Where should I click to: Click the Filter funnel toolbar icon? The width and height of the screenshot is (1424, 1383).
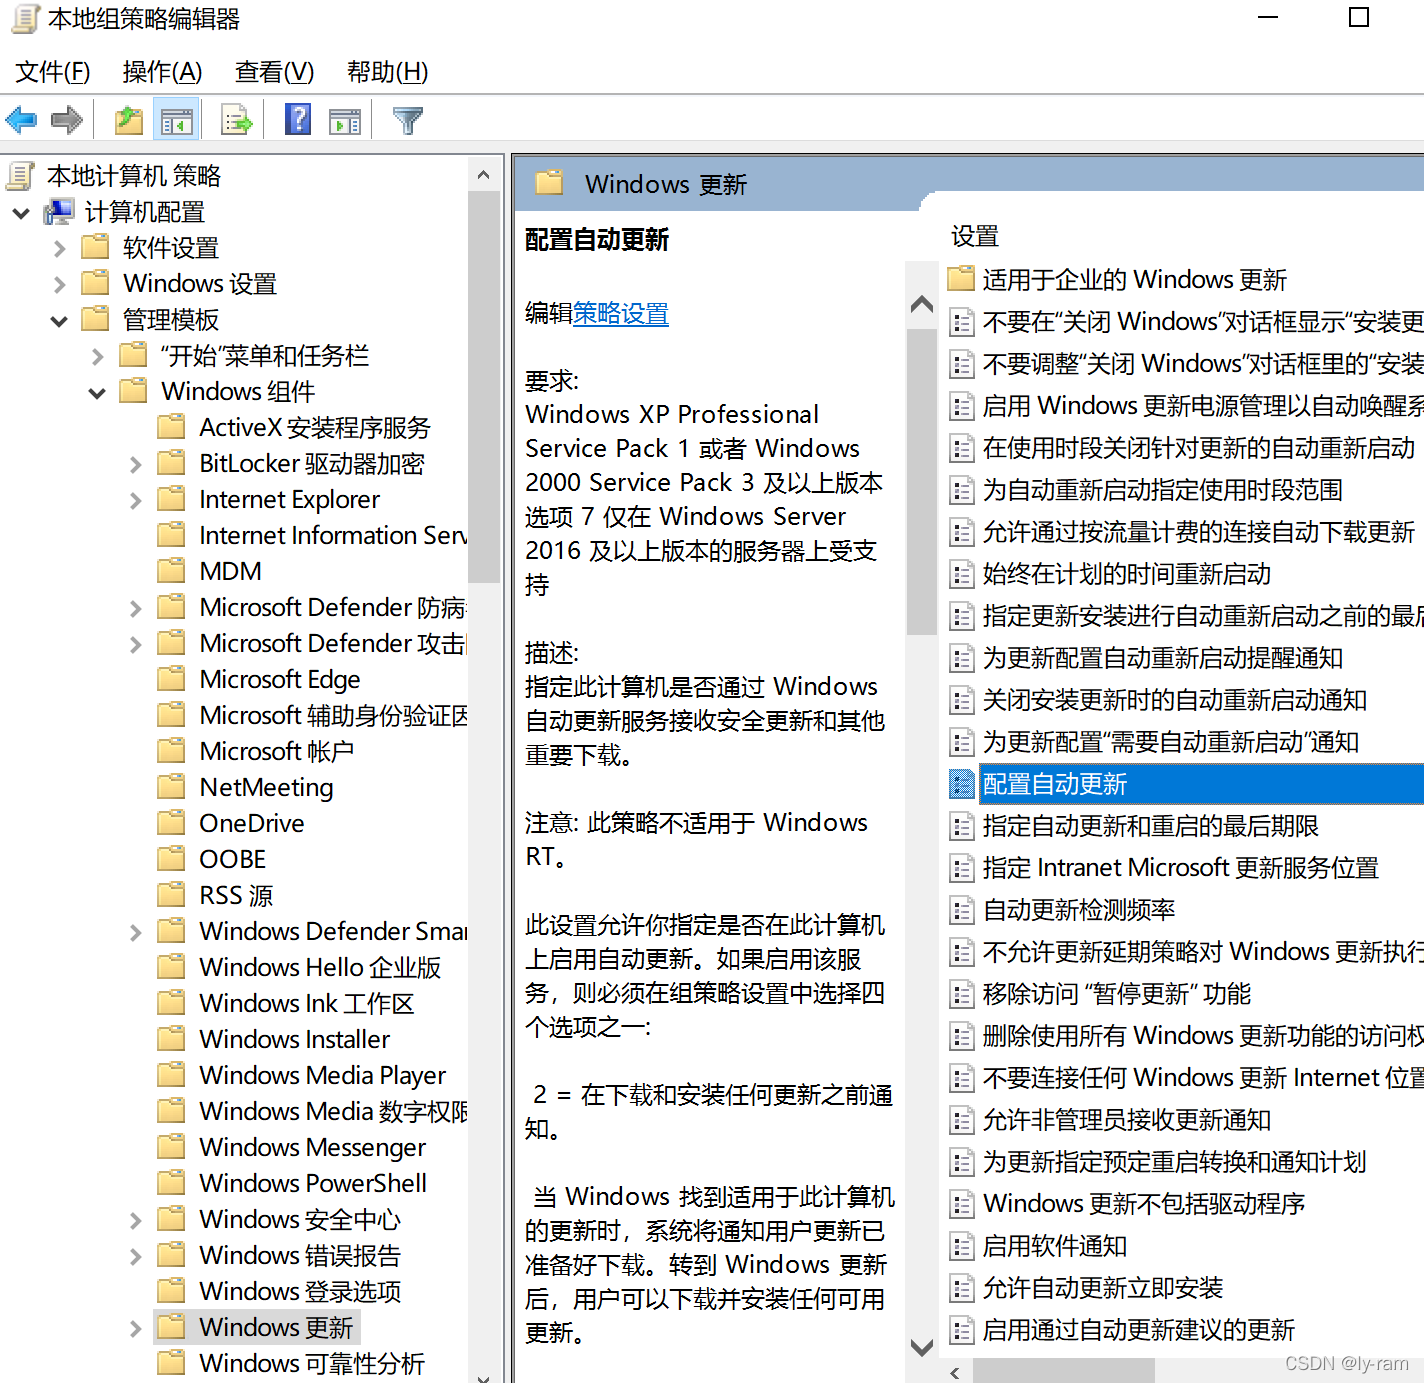pos(407,121)
